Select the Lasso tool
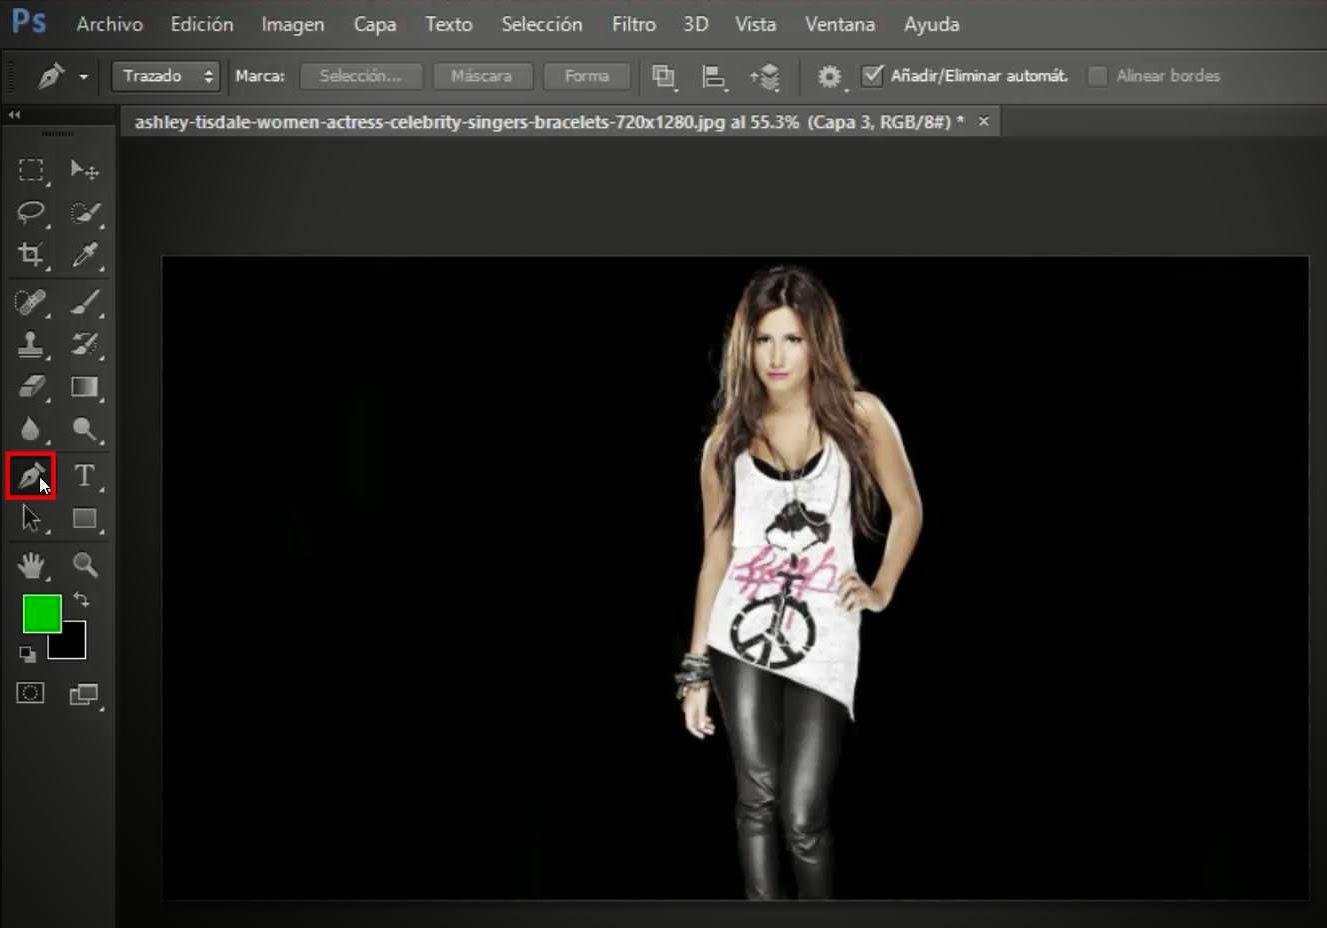Viewport: 1327px width, 928px height. point(31,212)
